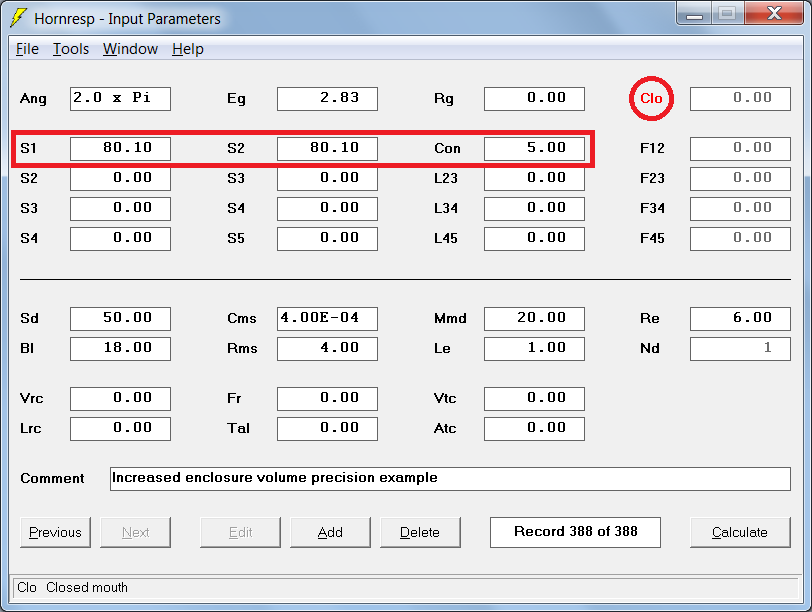Click the Vrc input field
Image resolution: width=812 pixels, height=612 pixels.
120,399
